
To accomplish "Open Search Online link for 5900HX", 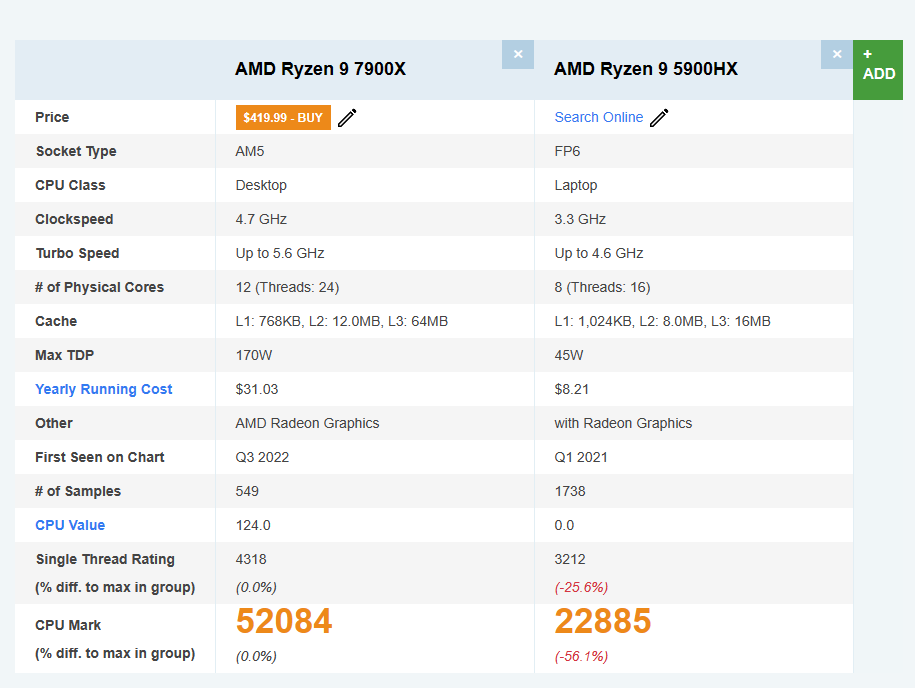I will pos(599,117).
